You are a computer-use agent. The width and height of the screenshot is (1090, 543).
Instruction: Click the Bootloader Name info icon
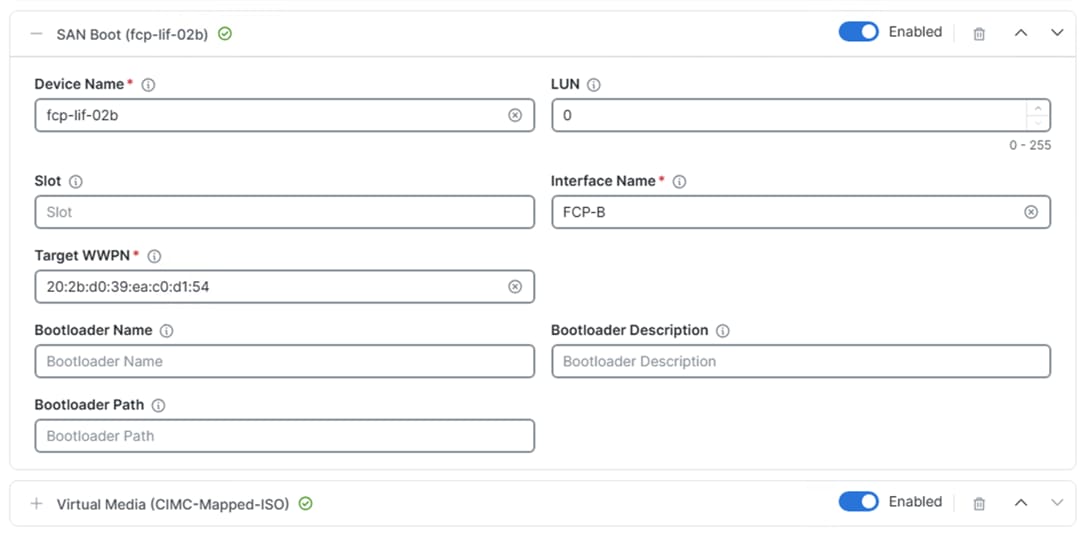(166, 331)
